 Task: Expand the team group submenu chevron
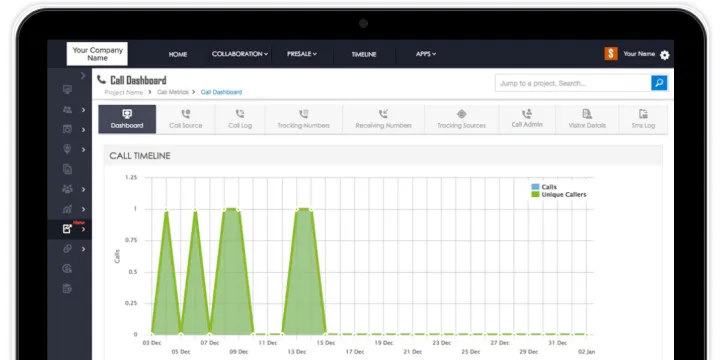tap(84, 190)
